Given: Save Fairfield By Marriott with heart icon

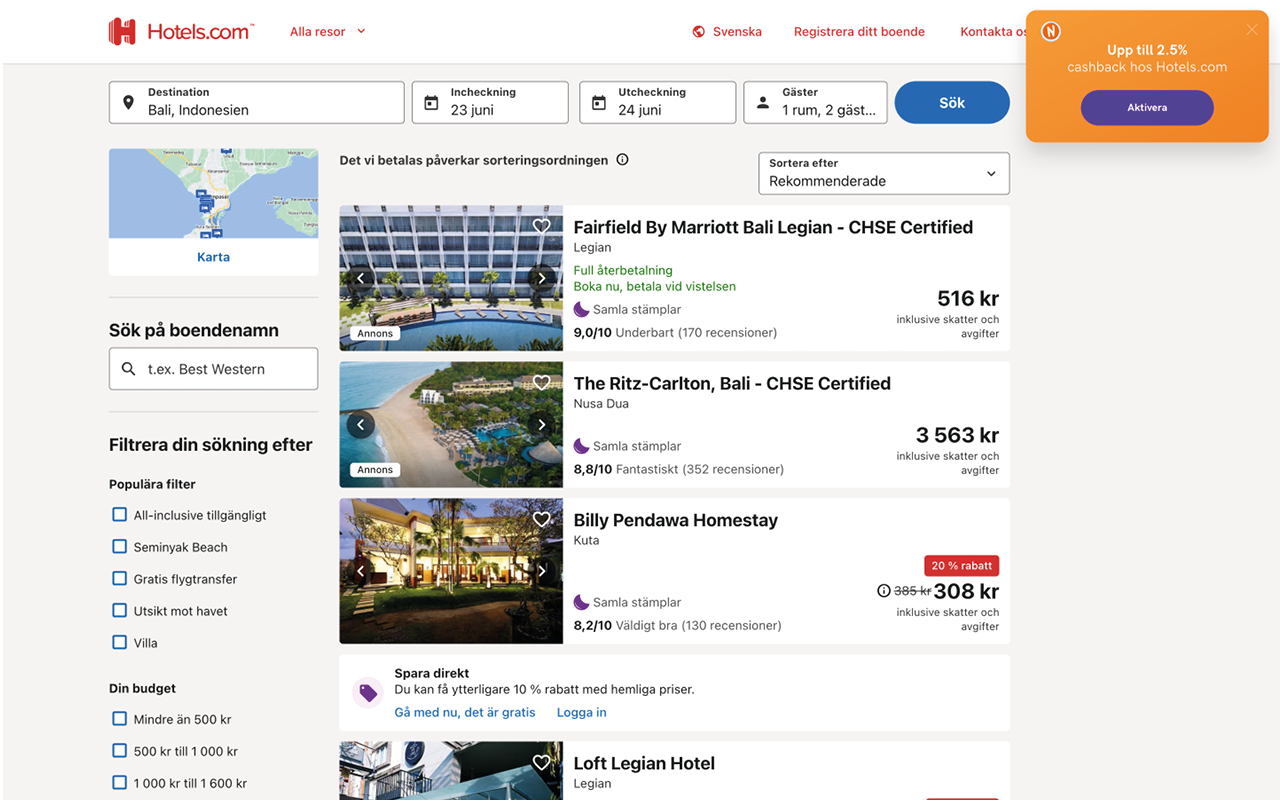Looking at the screenshot, I should [541, 226].
